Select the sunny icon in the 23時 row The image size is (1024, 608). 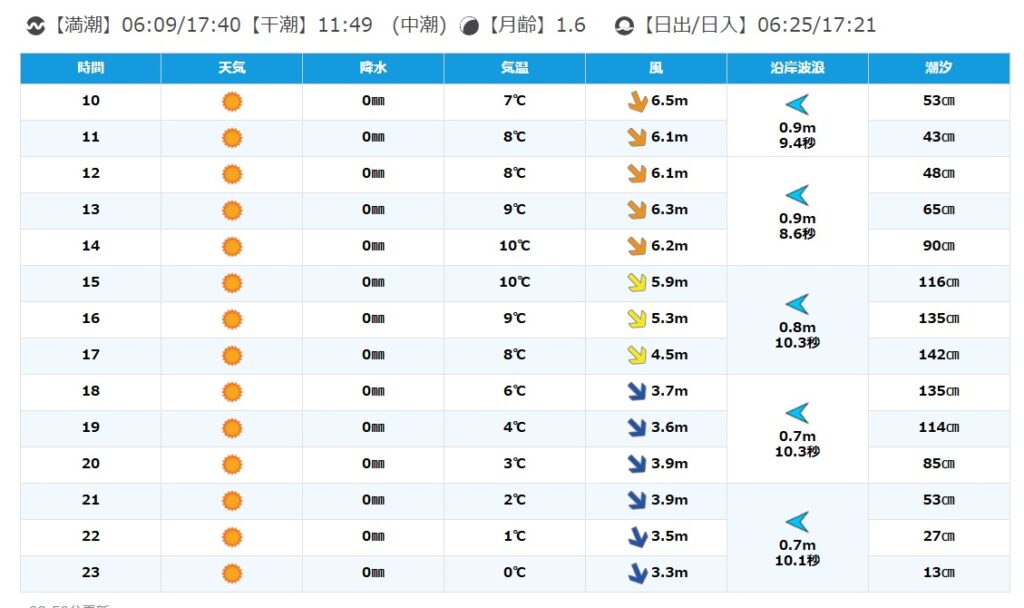pos(232,574)
